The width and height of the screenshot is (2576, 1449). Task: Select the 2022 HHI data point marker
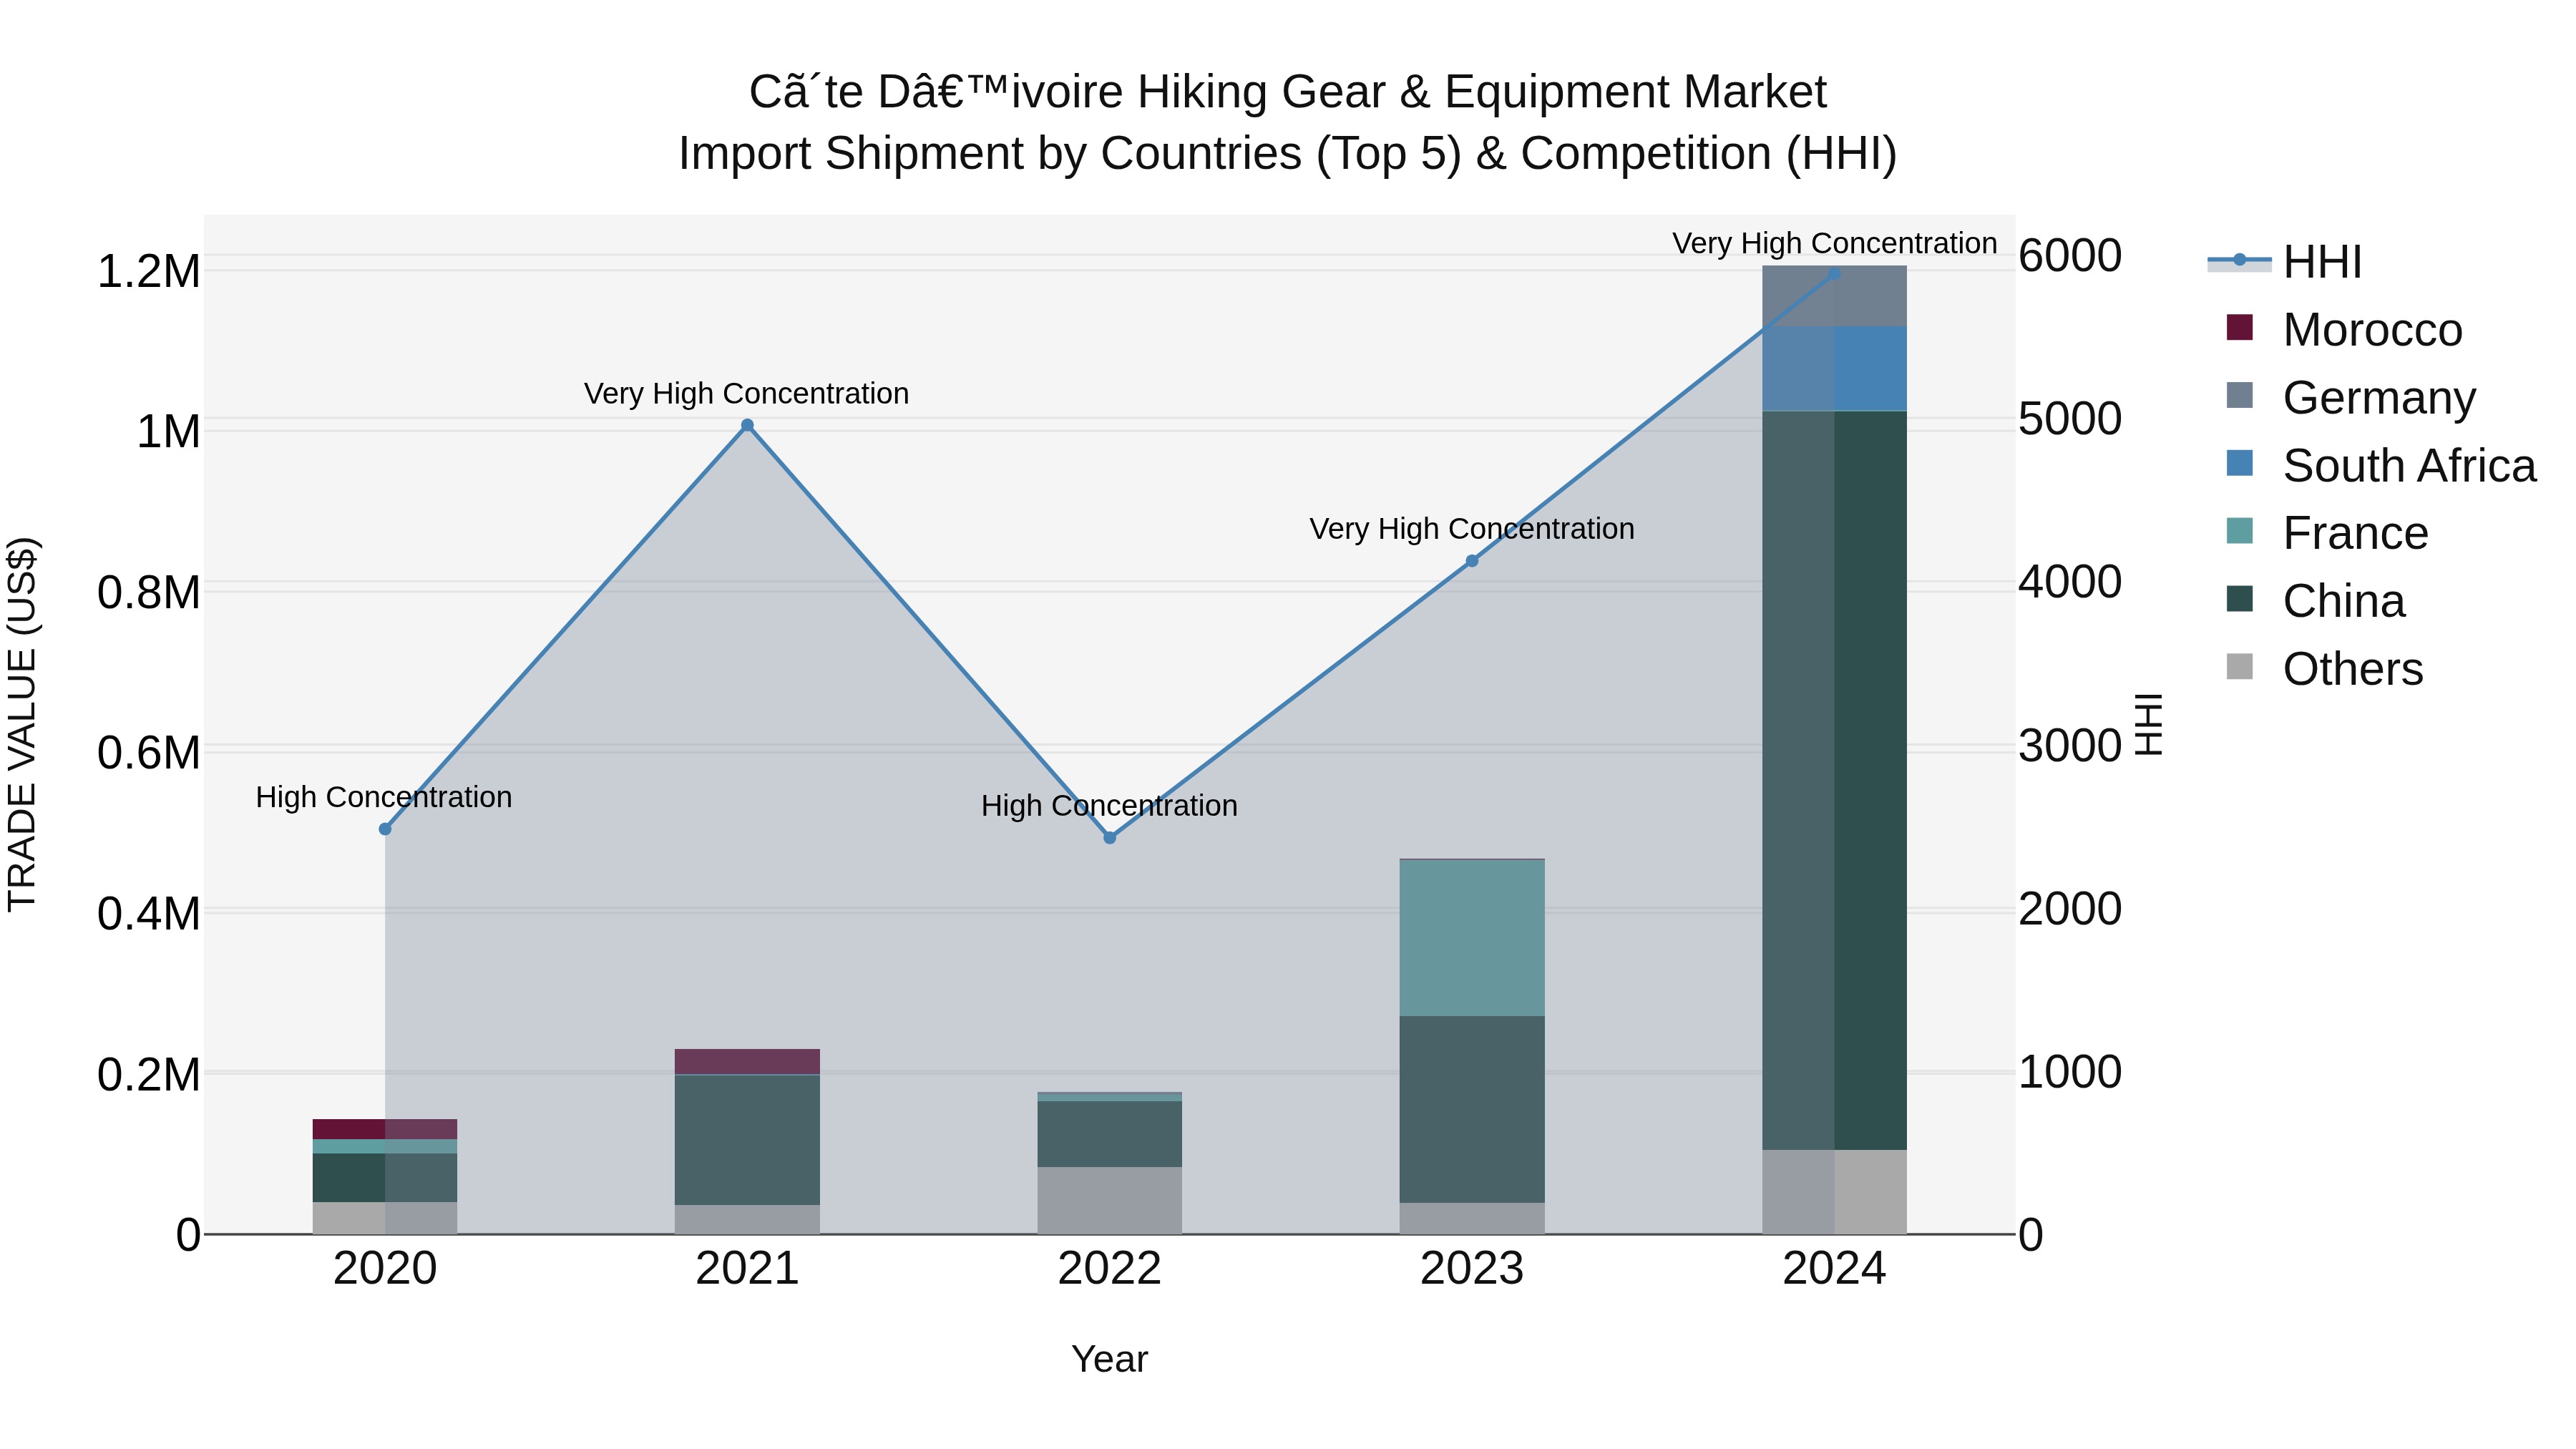[1110, 838]
